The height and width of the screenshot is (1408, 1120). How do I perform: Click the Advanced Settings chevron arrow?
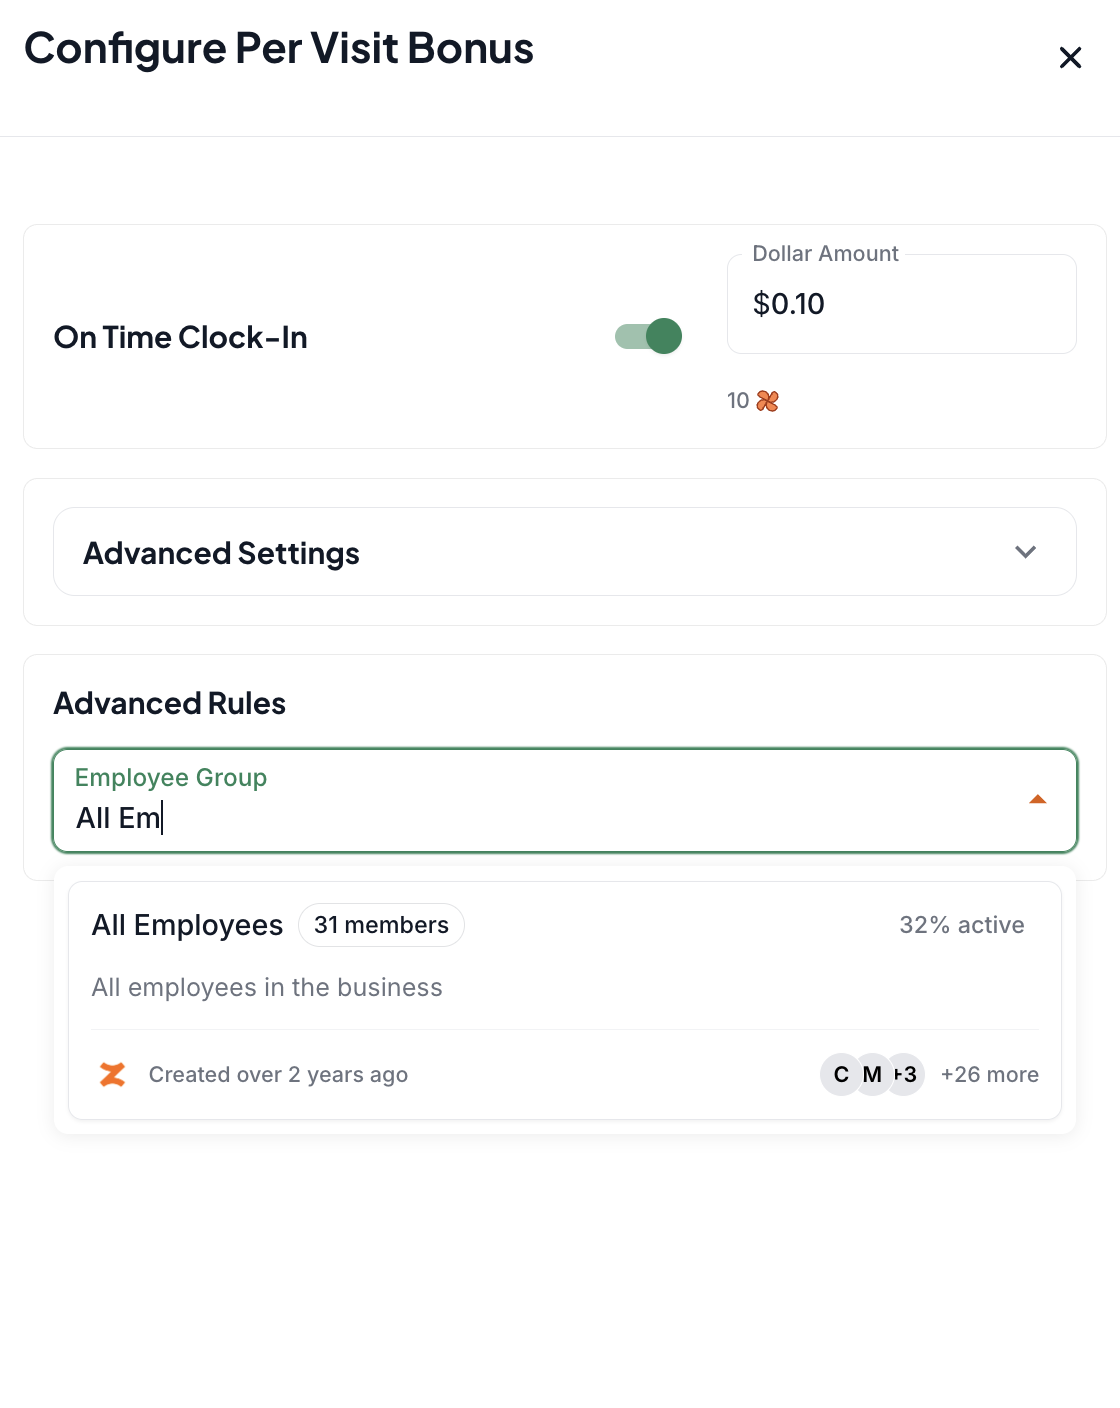[1025, 552]
